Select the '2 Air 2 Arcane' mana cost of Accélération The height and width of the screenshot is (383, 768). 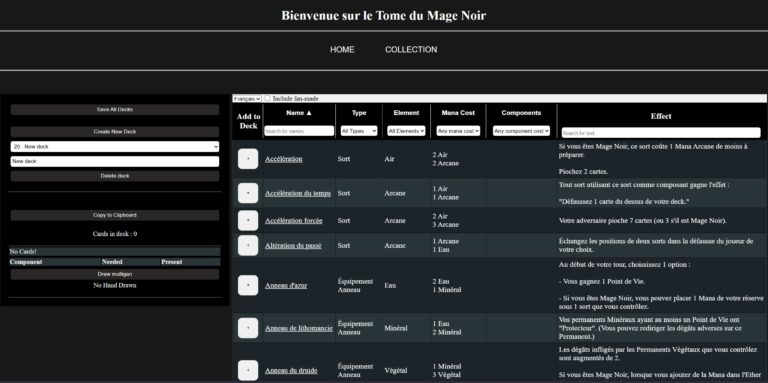(446, 159)
